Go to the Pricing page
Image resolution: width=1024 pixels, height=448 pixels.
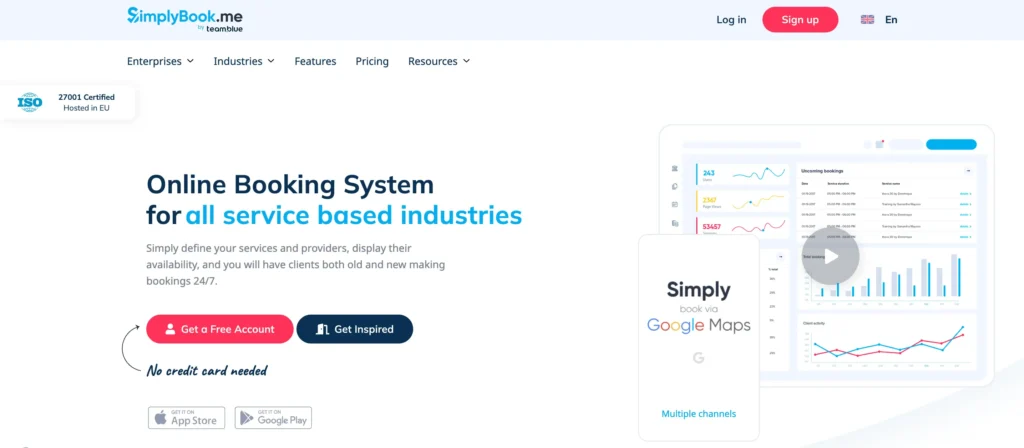[372, 61]
